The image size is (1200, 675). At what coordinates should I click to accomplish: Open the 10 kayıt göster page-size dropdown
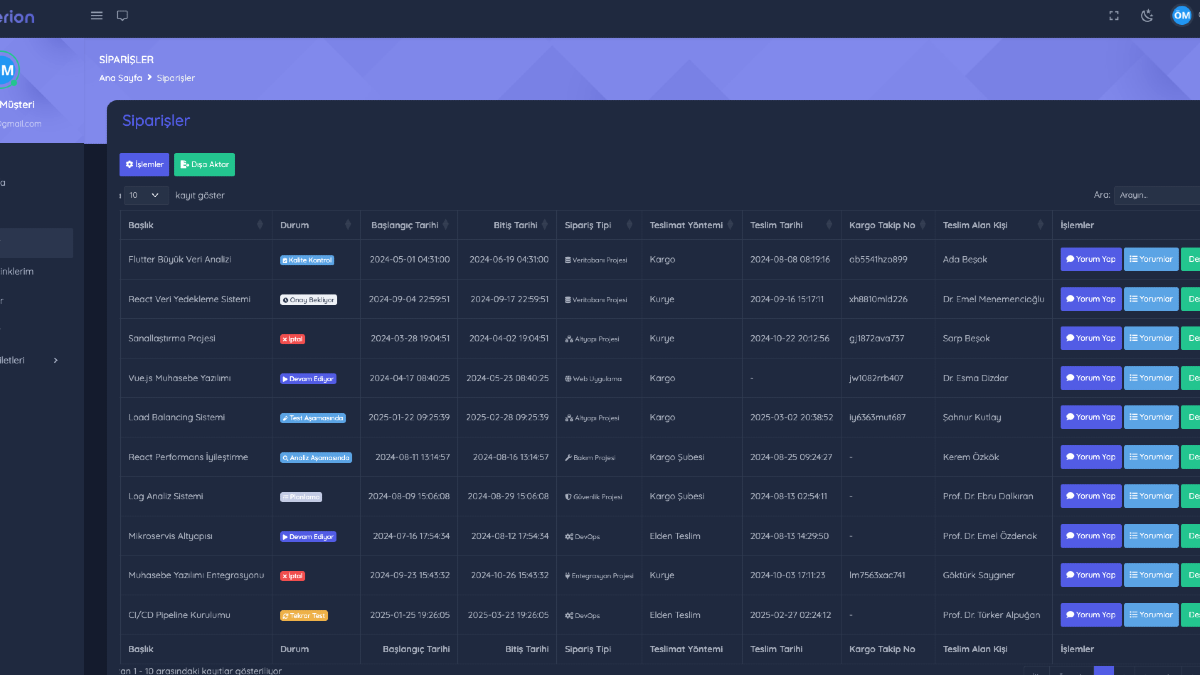pyautogui.click(x=146, y=196)
